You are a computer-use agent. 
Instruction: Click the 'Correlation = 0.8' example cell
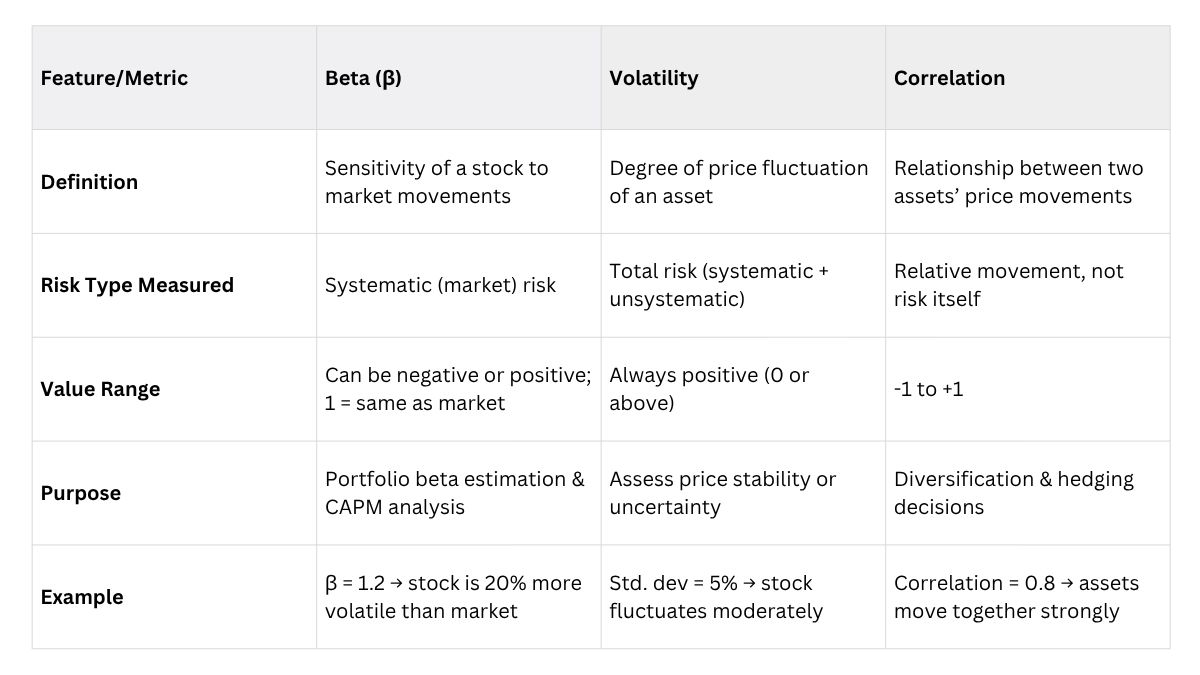click(1016, 597)
